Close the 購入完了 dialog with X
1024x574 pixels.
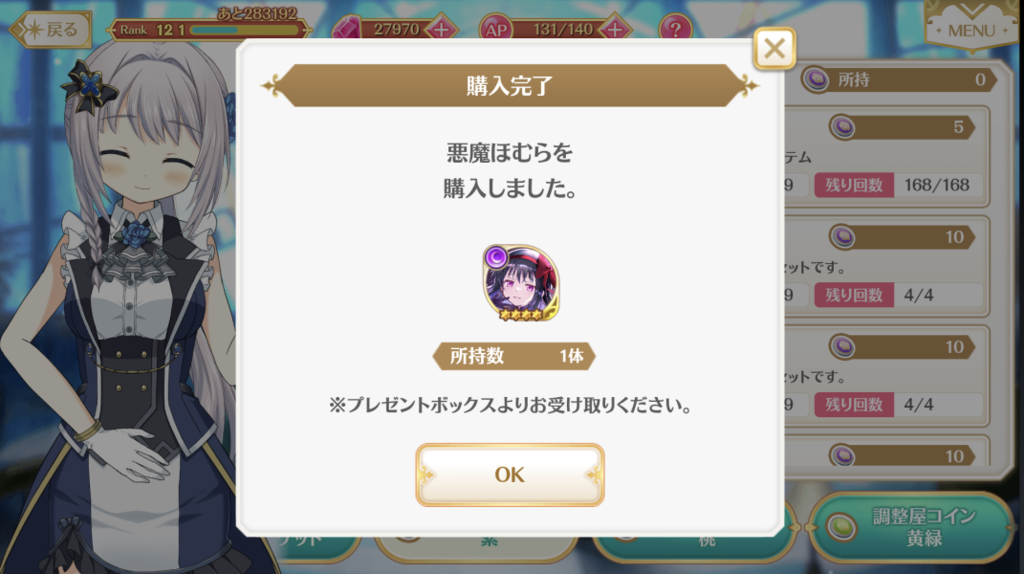coord(775,48)
